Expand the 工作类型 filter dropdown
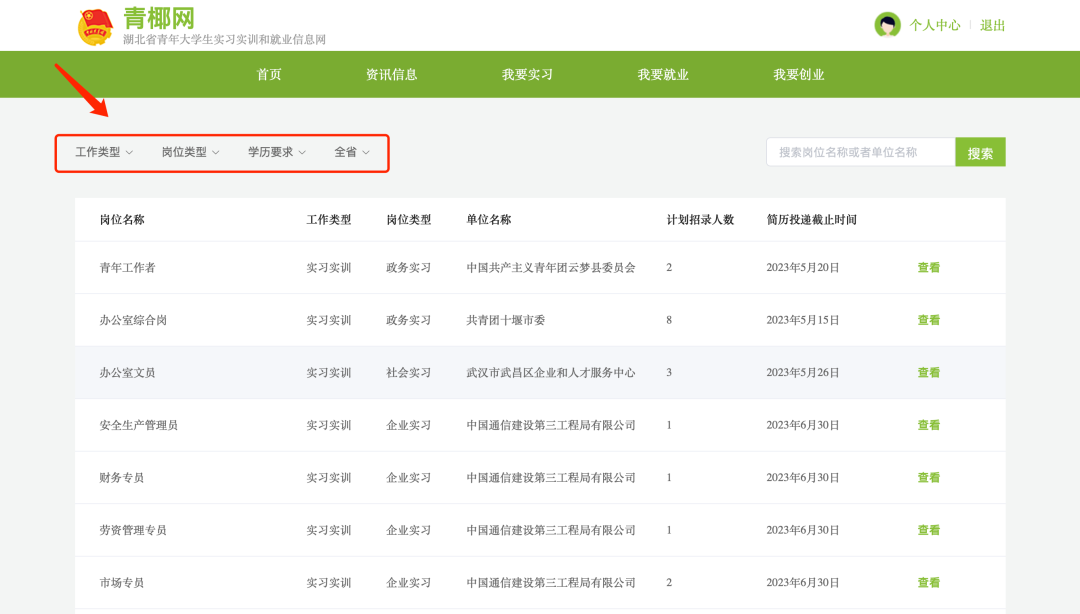The image size is (1080, 614). [104, 152]
